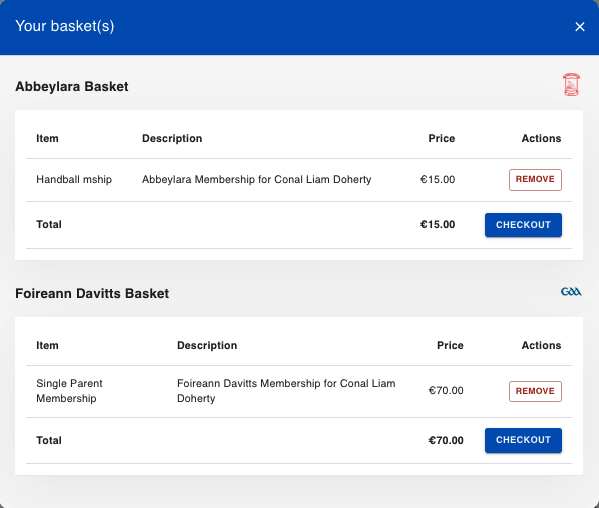Close the Your basket(s) dialog
Screen dimensions: 599x508
point(580,26)
